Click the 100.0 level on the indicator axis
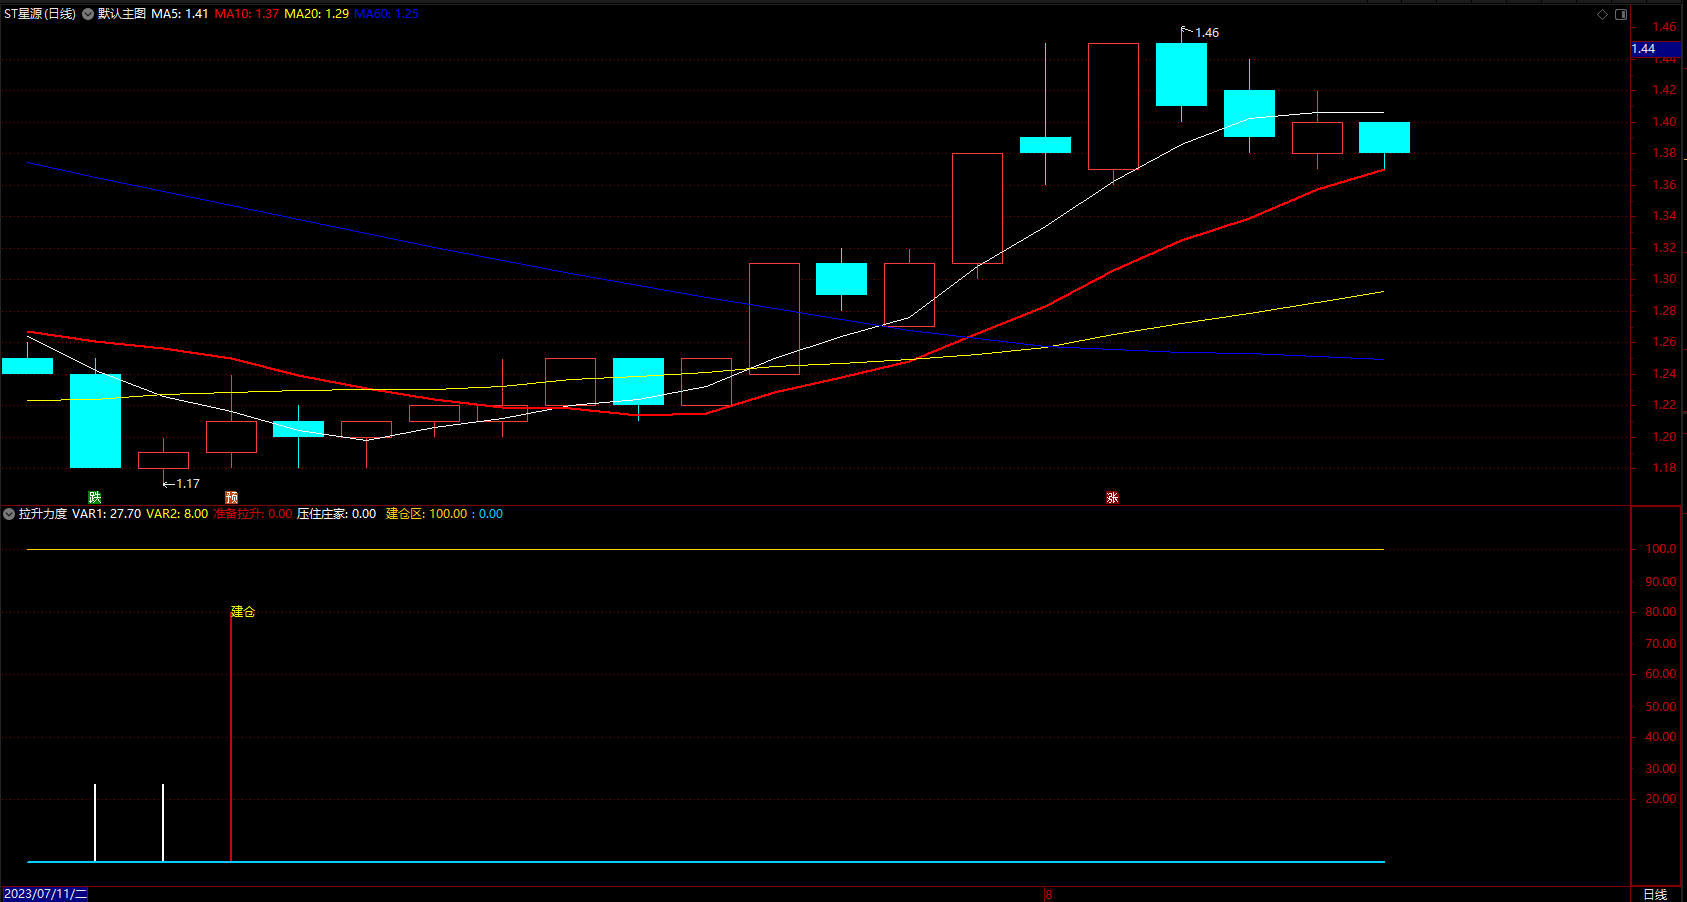Screen dimensions: 1687x902 [x=1661, y=549]
